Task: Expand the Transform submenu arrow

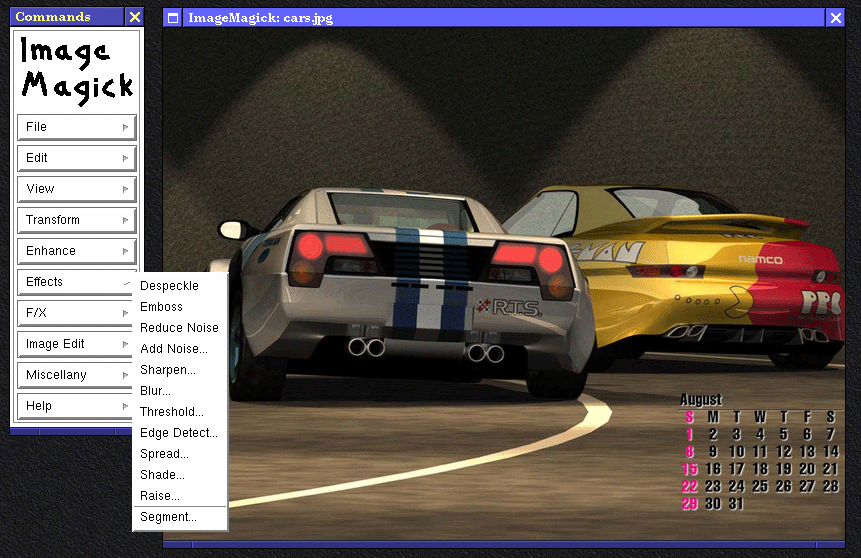Action: [x=125, y=220]
